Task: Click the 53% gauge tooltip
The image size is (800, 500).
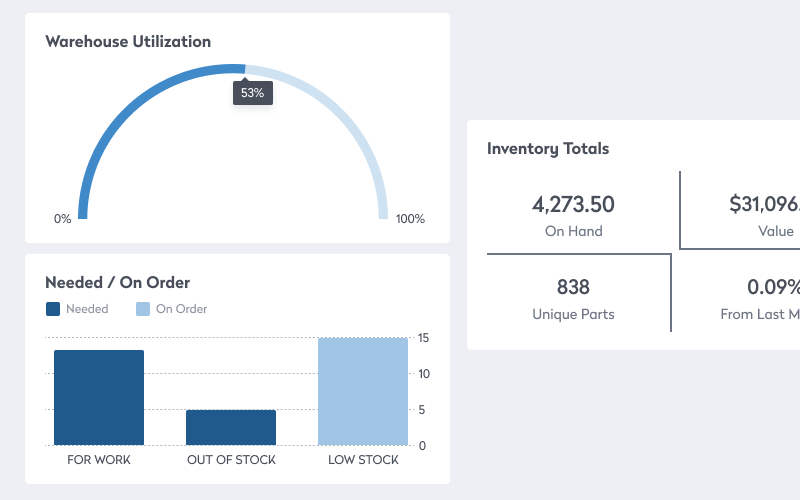Action: coord(252,93)
